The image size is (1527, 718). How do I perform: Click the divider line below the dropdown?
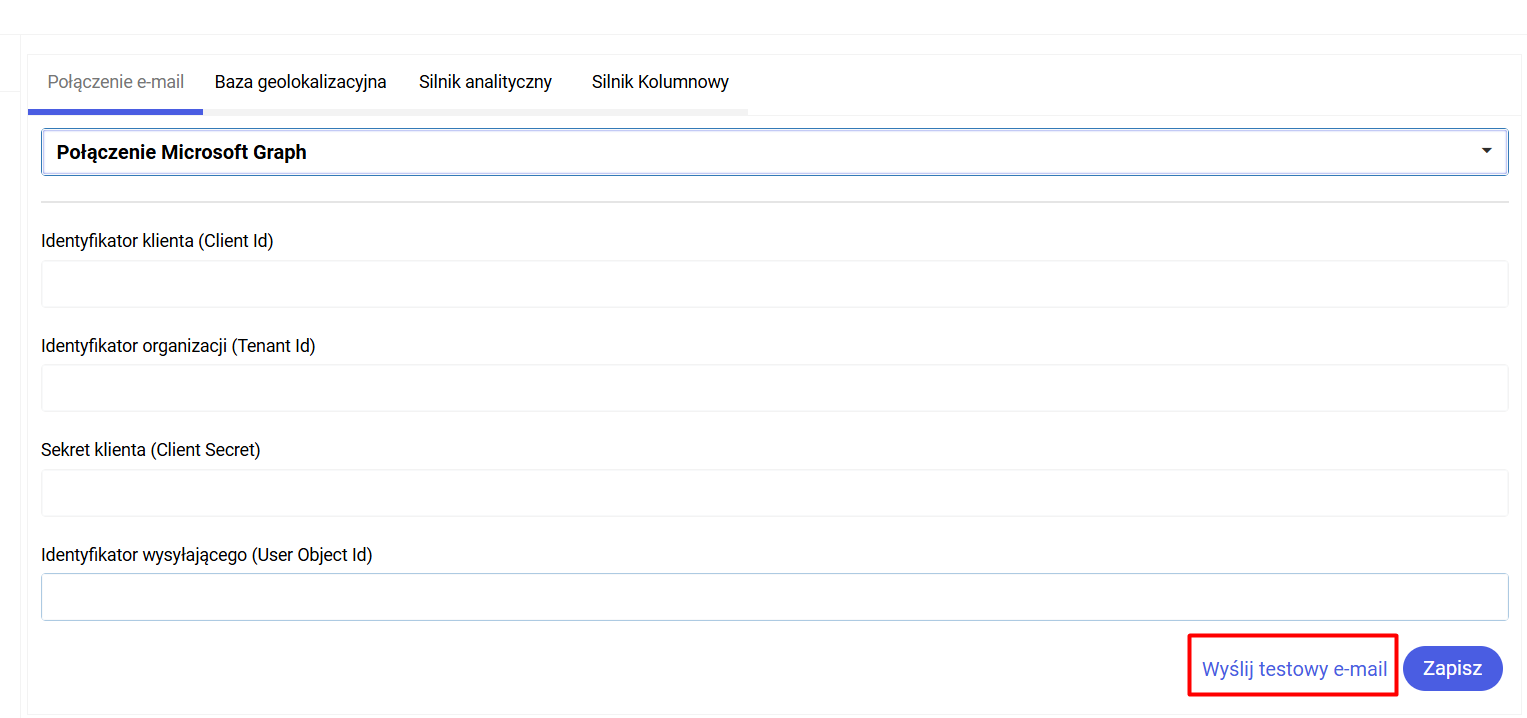[x=774, y=202]
